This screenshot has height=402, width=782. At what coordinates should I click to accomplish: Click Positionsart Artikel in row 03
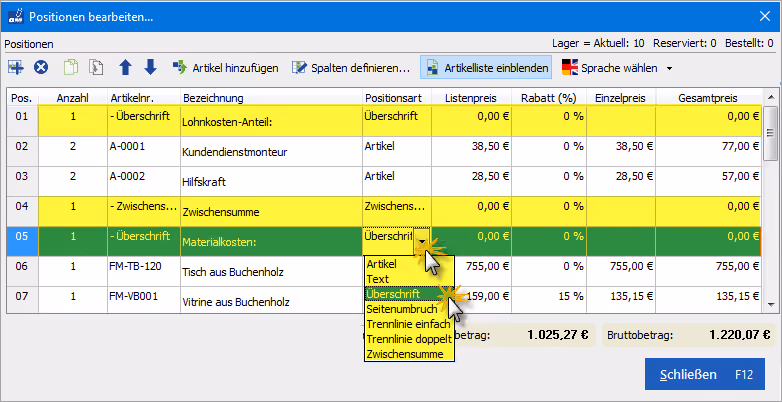[x=396, y=182]
